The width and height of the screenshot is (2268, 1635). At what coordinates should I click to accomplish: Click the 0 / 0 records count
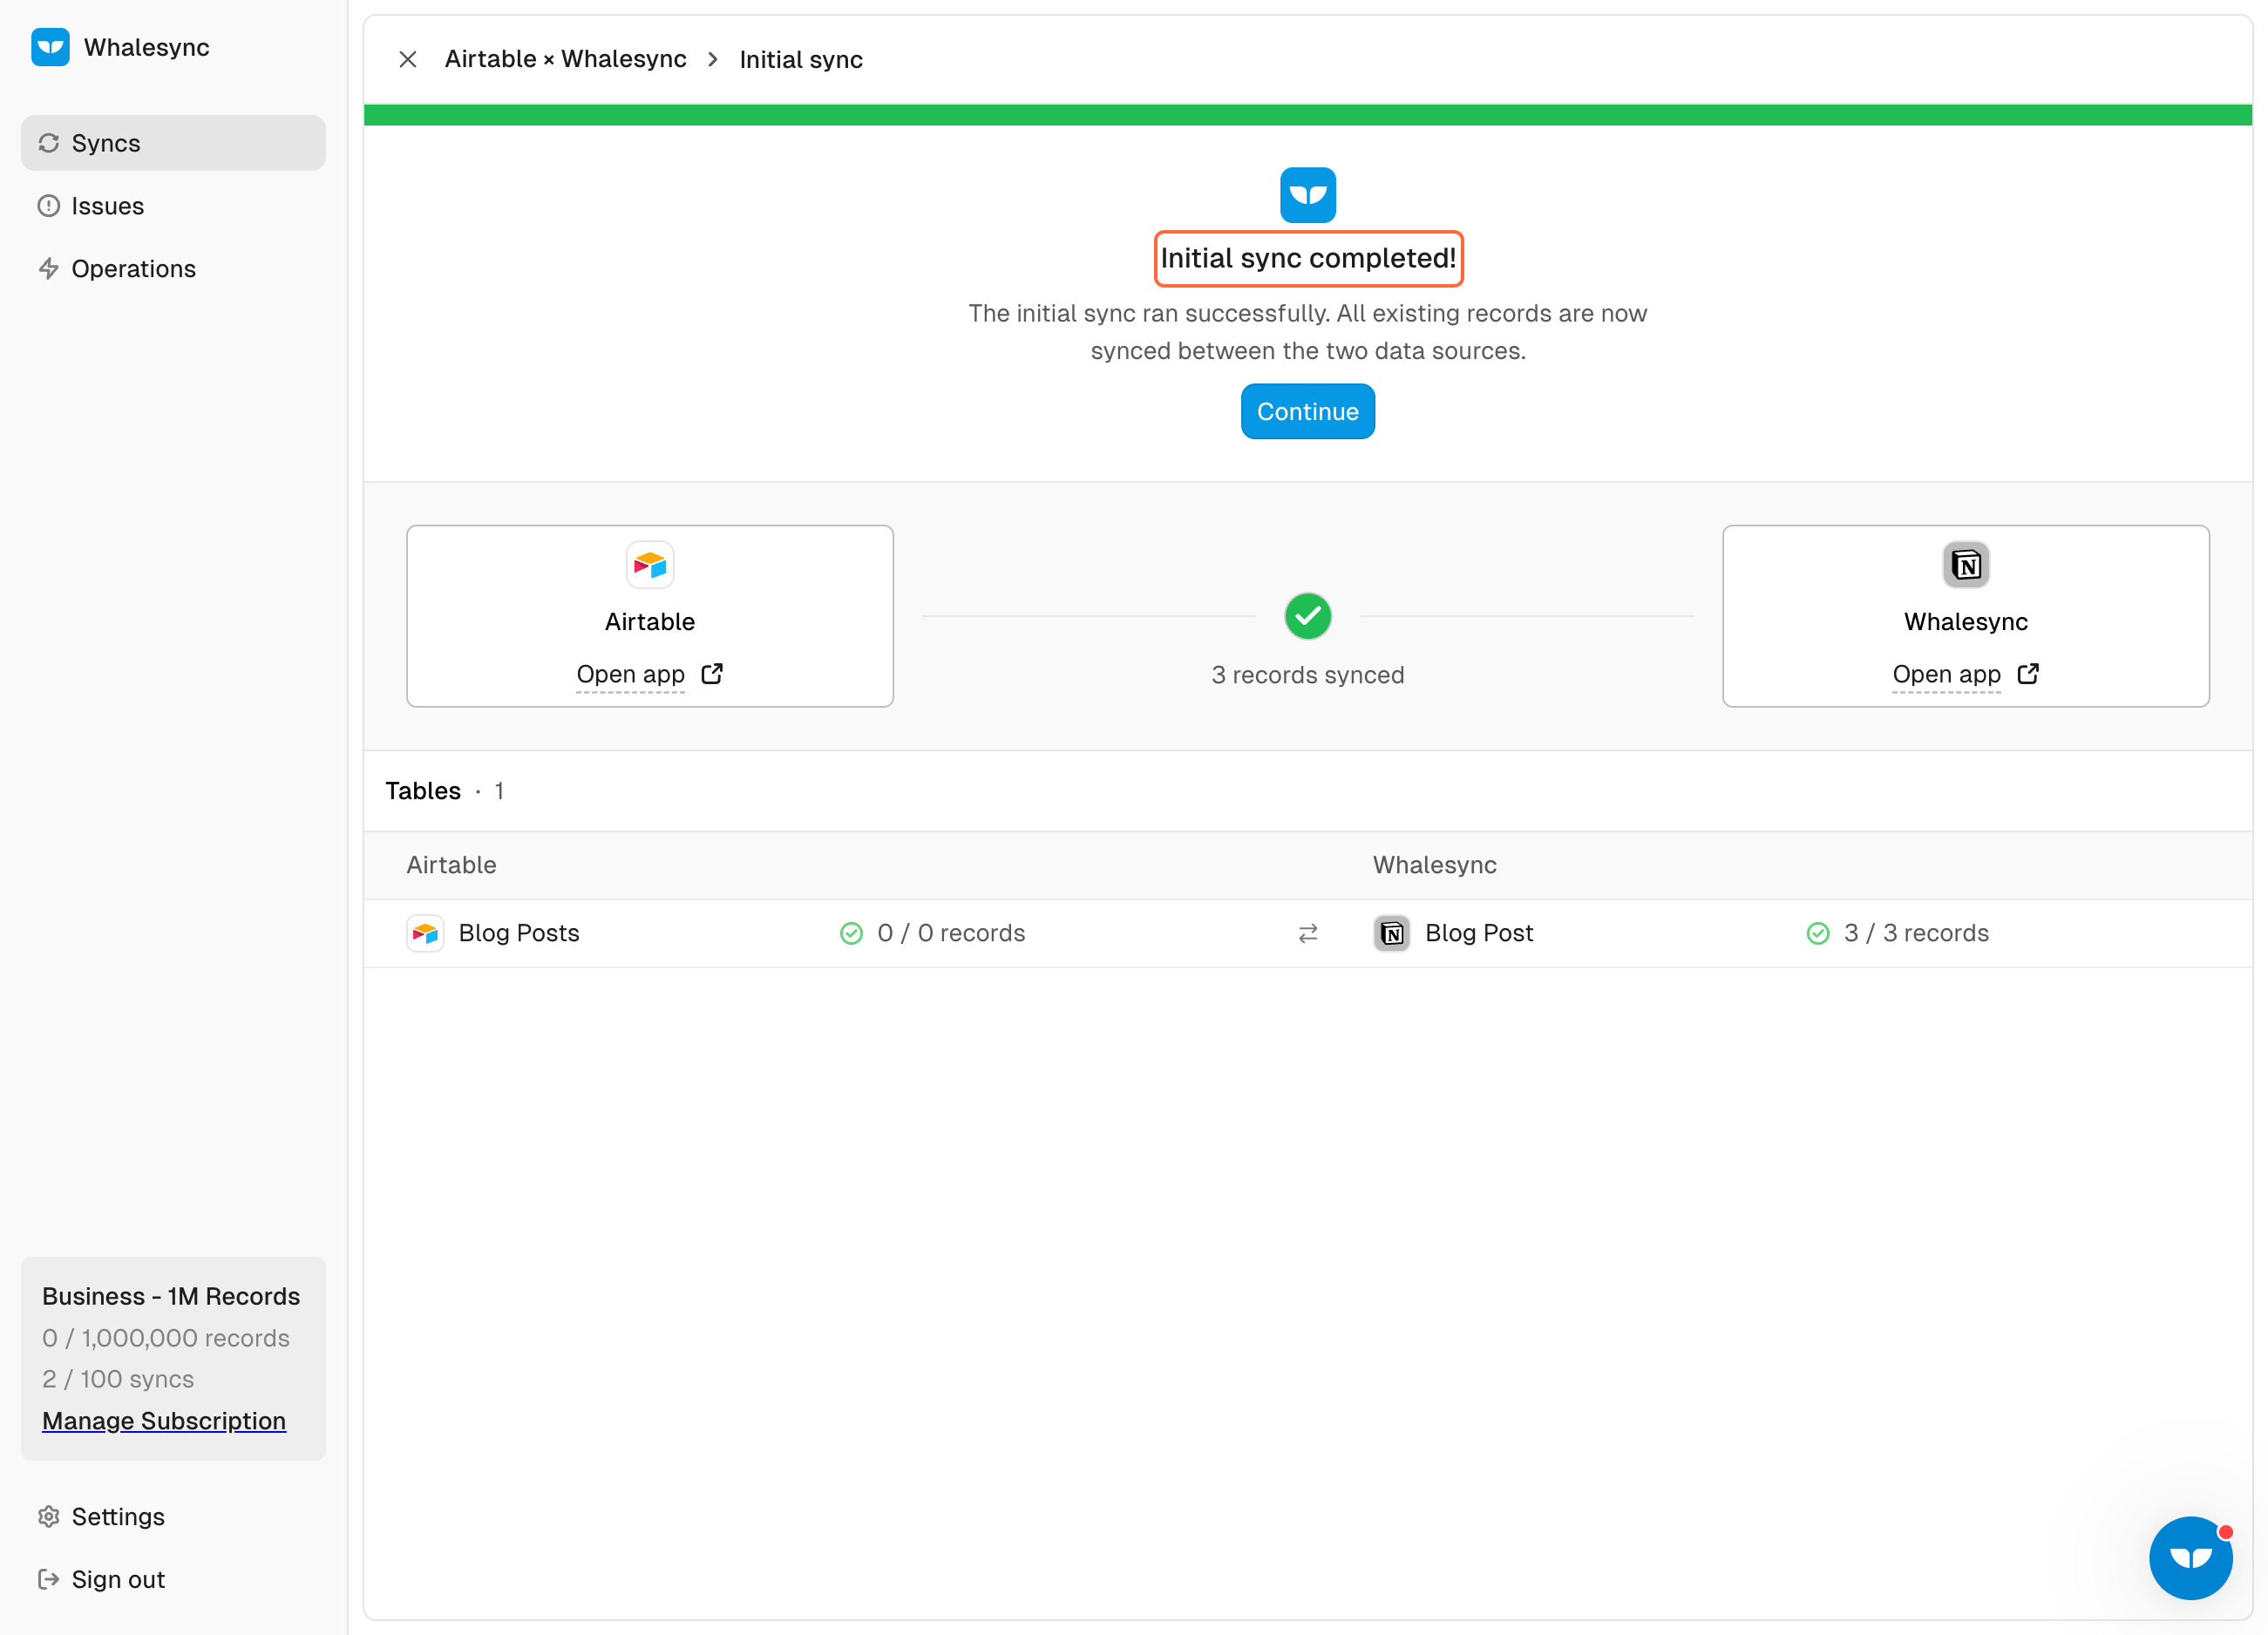(x=951, y=933)
